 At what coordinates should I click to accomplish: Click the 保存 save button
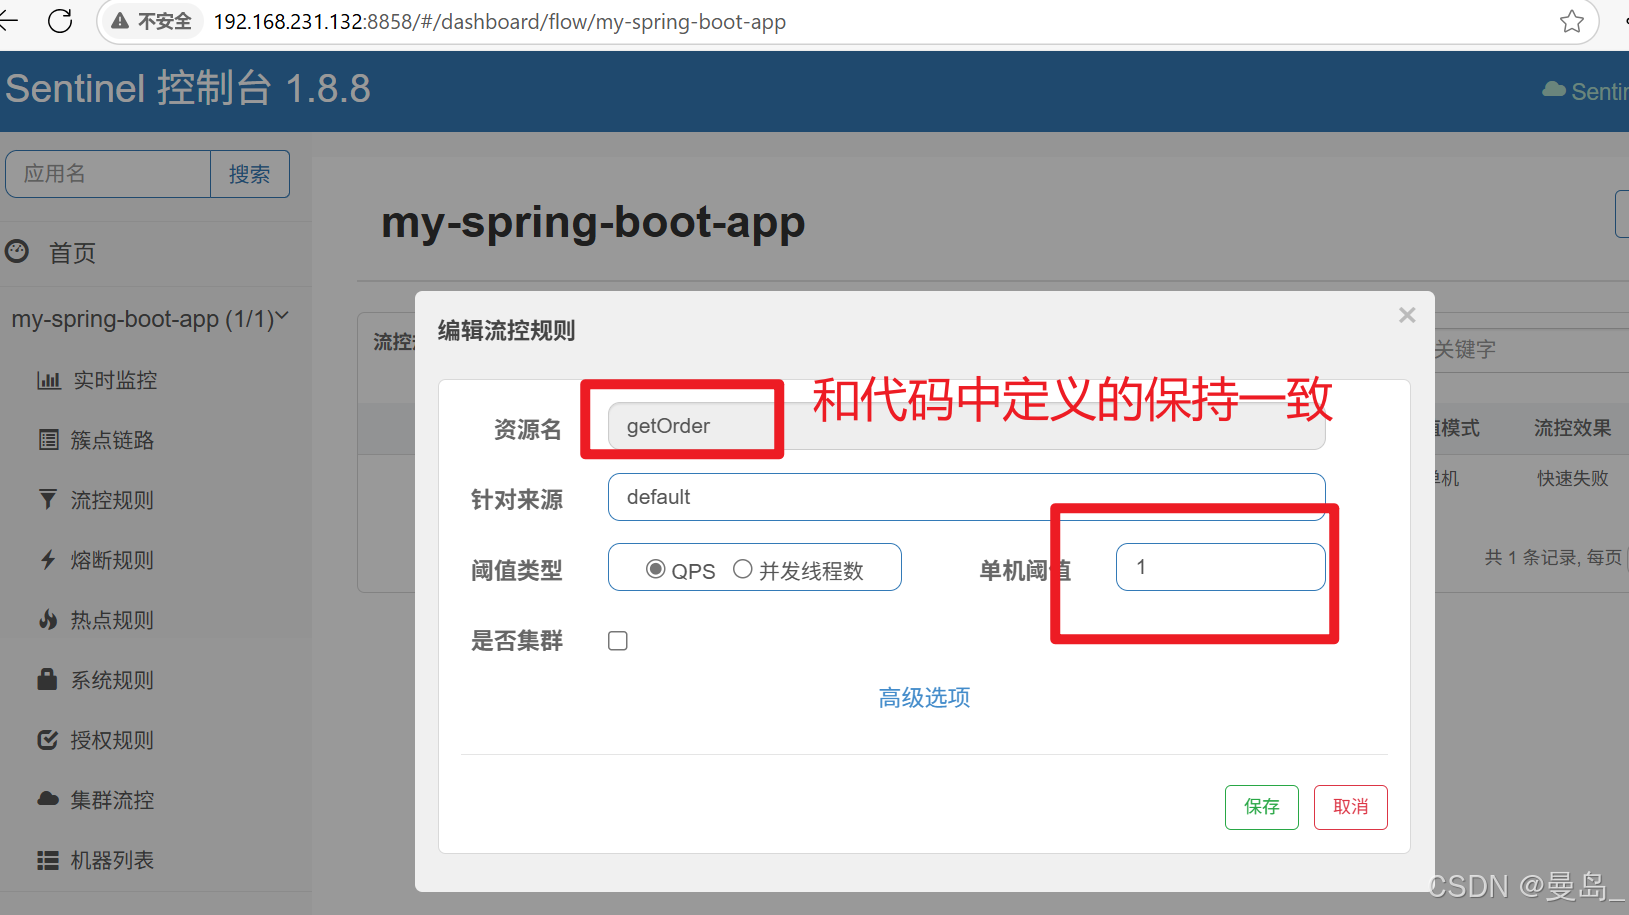(1262, 807)
